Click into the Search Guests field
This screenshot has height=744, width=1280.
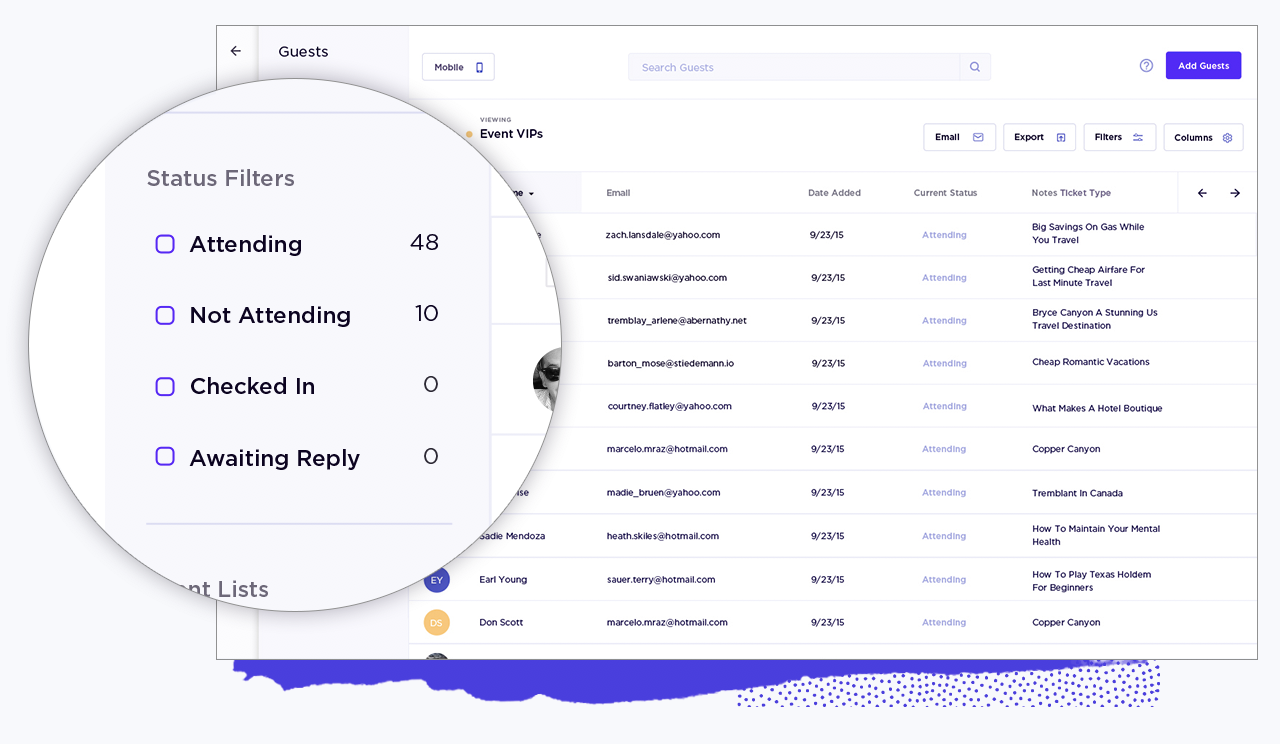(793, 67)
